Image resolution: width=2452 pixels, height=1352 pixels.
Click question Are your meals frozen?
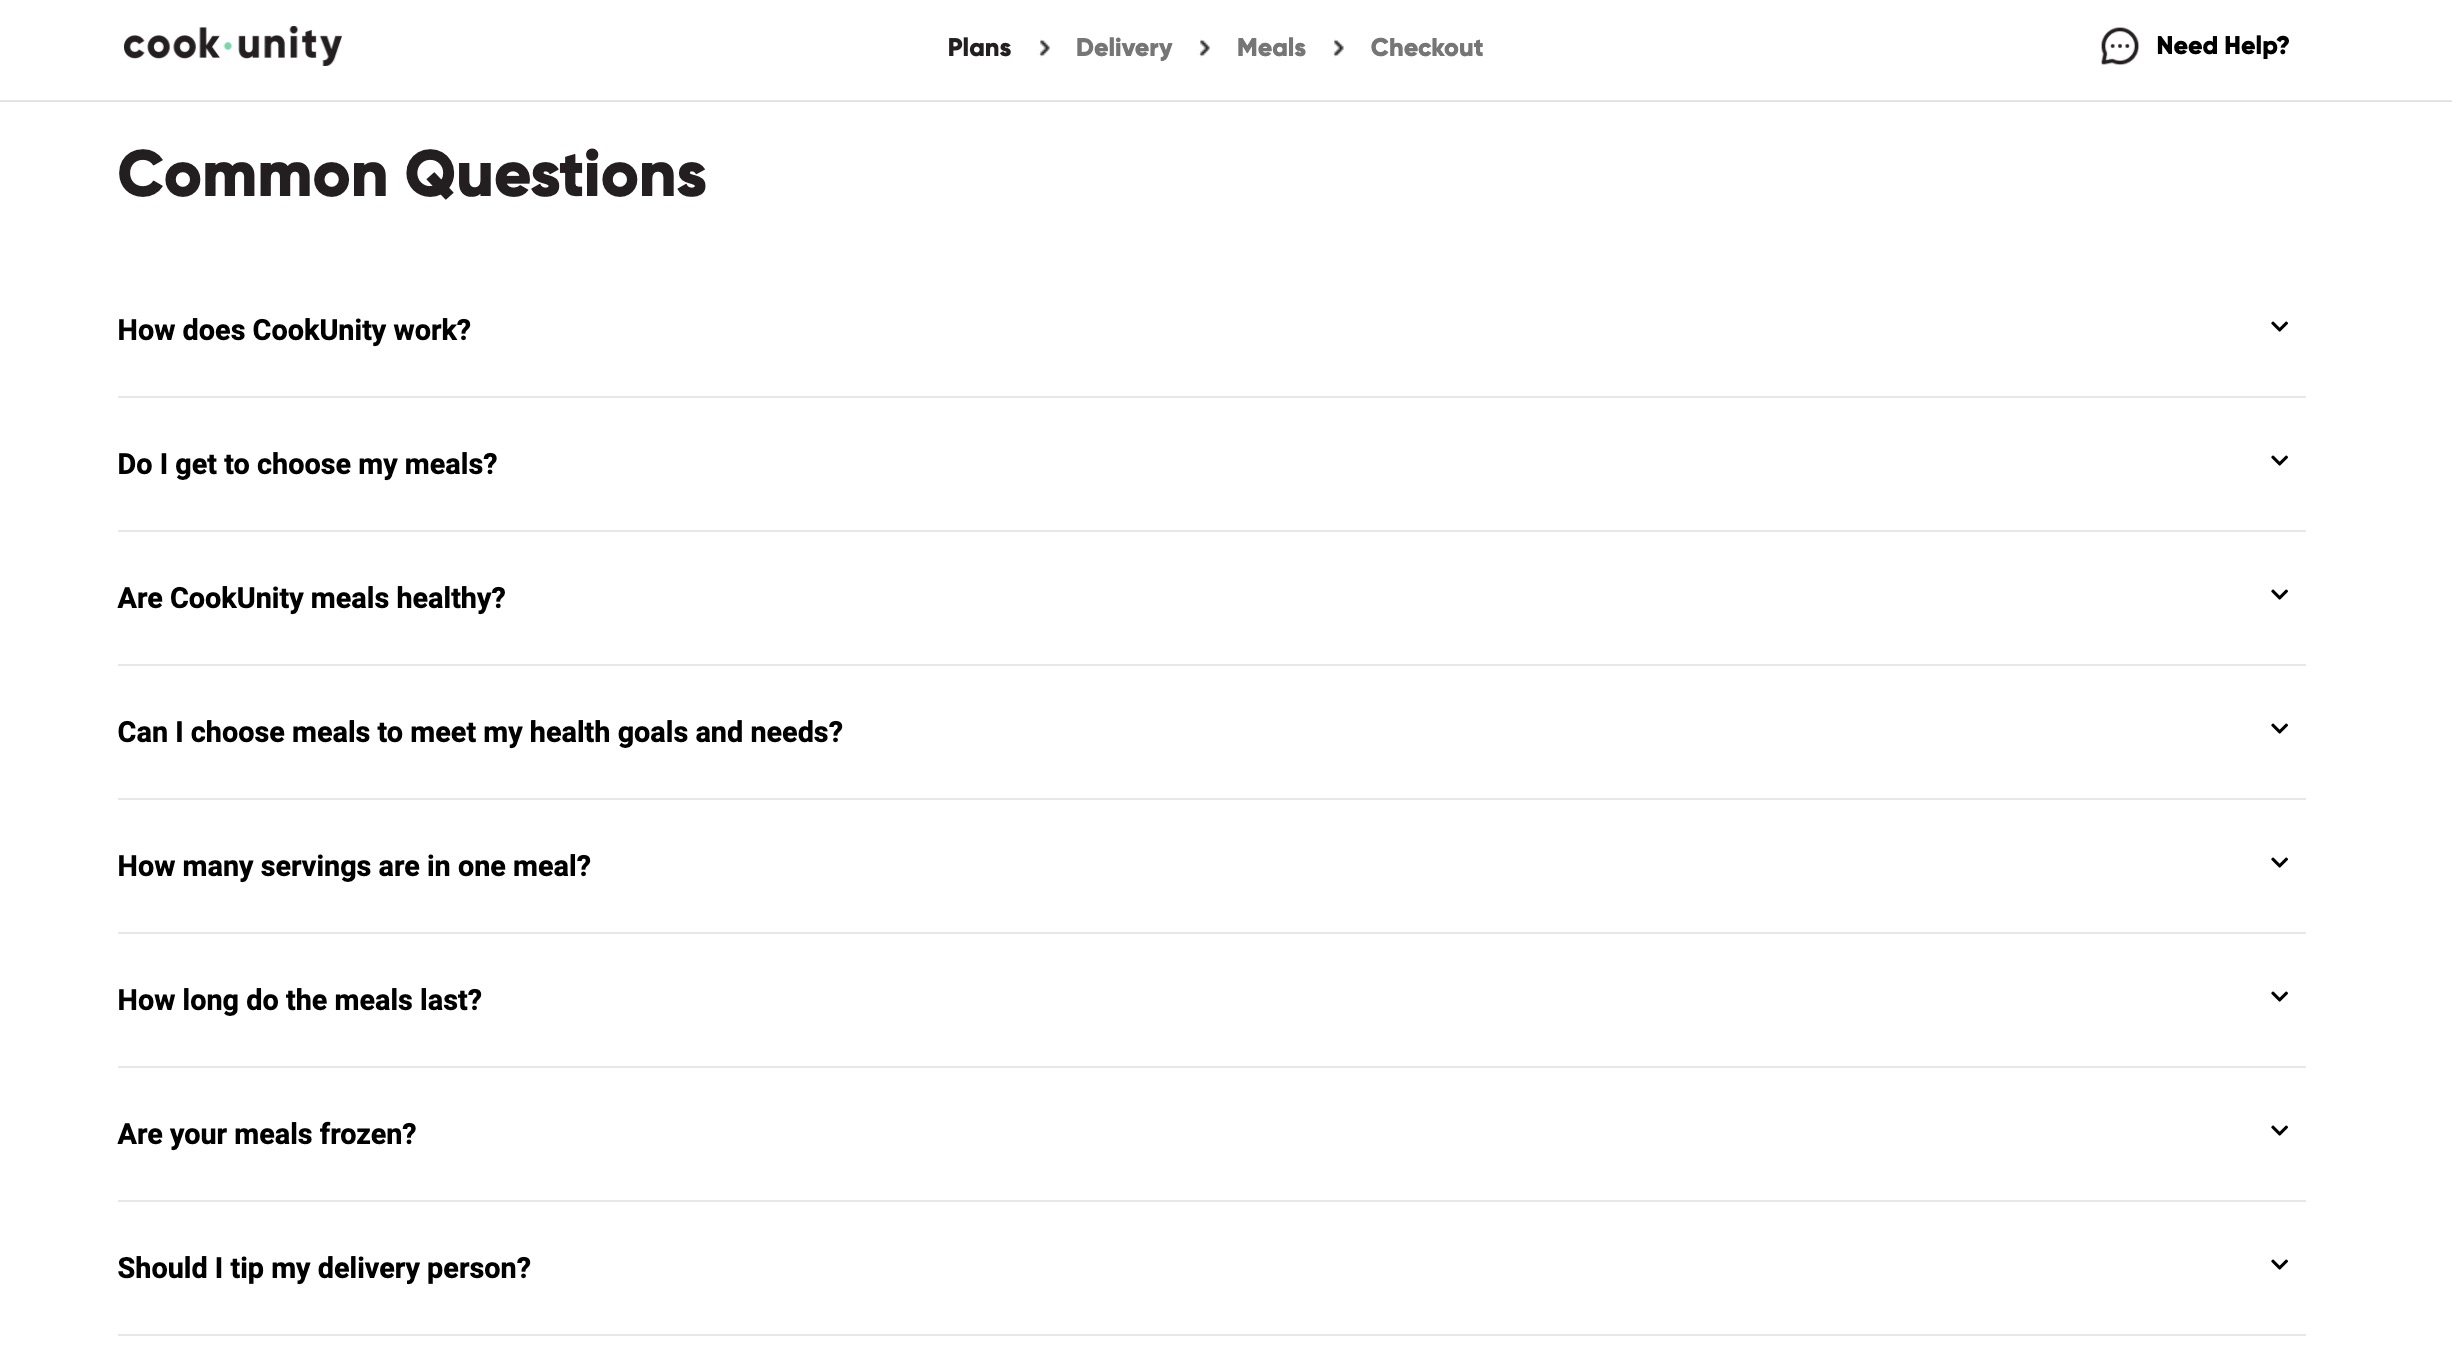(266, 1134)
